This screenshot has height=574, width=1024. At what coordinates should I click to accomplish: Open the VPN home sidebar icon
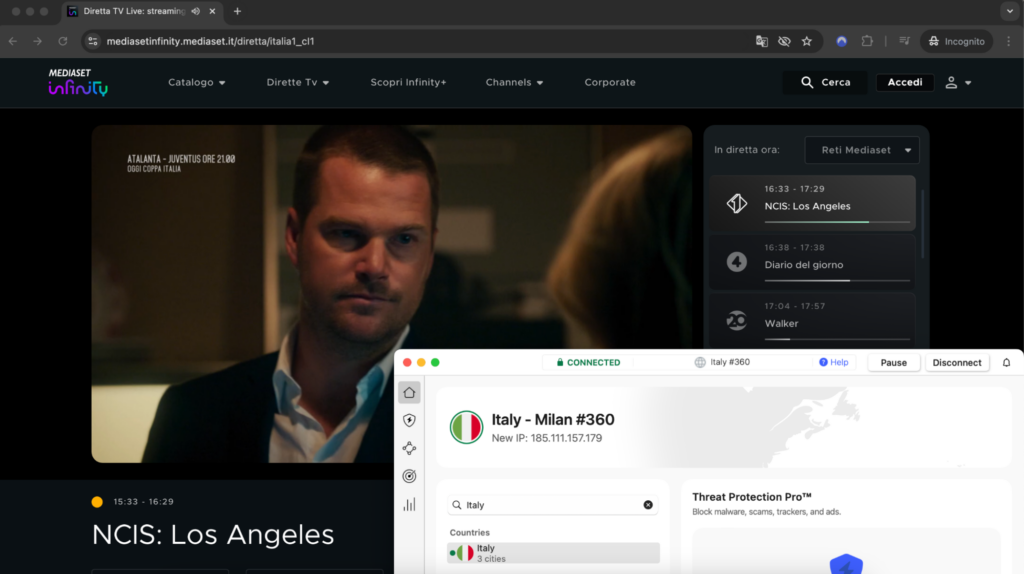pos(409,392)
